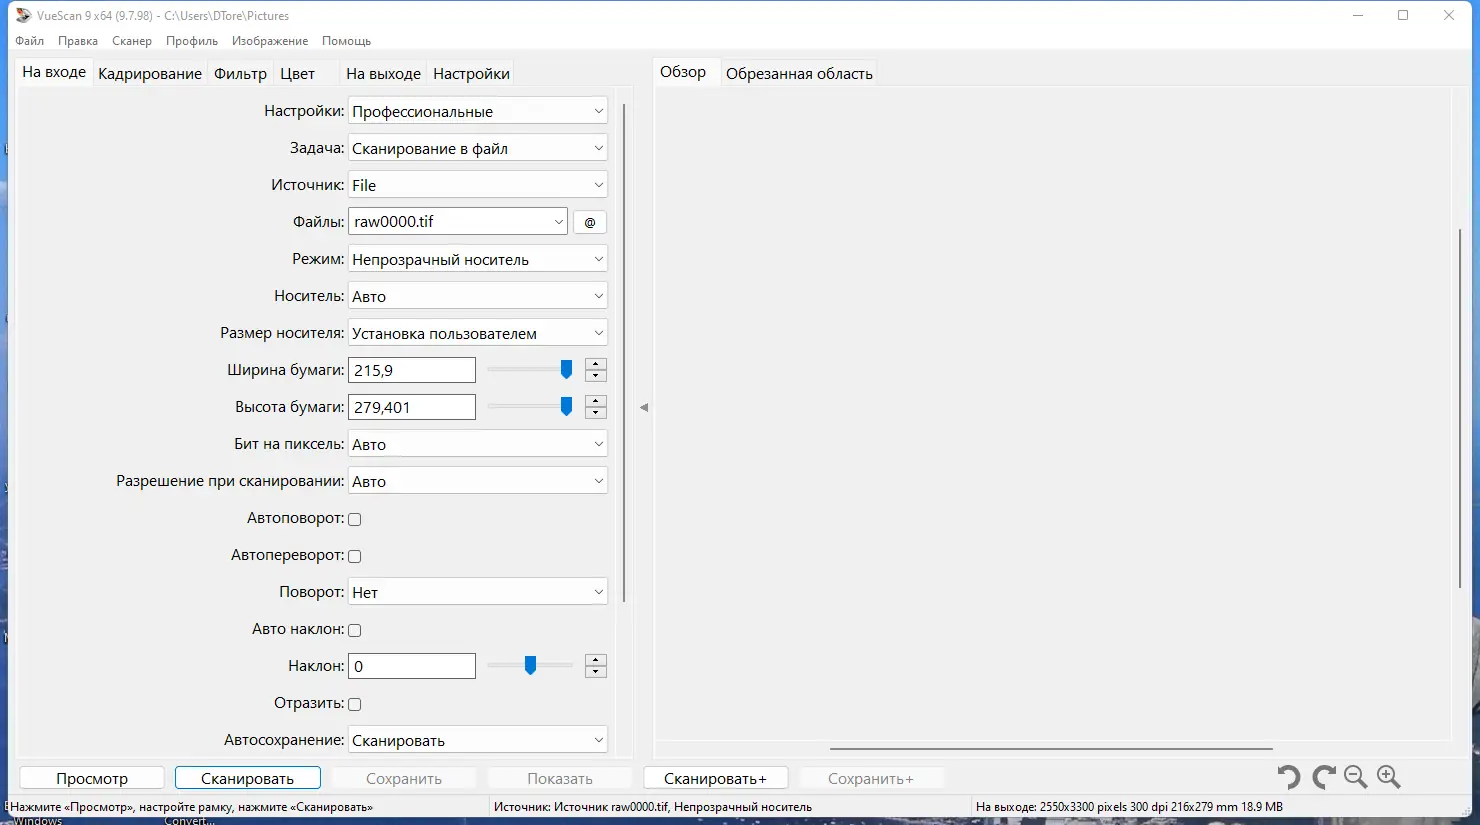Rotate the image left using the counterclockwise icon

coord(1289,777)
